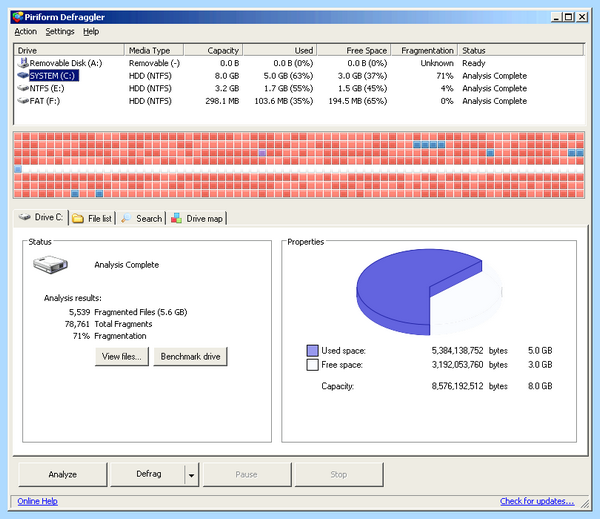The image size is (600, 519).
Task: Click the 5,539 Fragmented Files (5.6 GB) text
Action: pos(128,312)
